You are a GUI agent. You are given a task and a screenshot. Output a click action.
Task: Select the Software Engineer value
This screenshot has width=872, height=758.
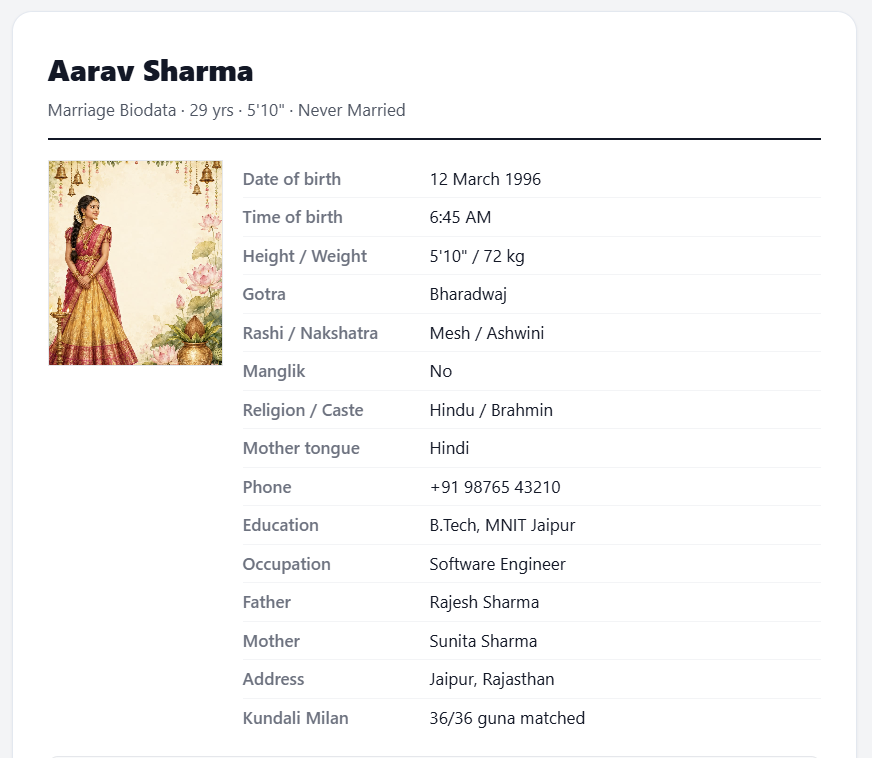pyautogui.click(x=497, y=564)
